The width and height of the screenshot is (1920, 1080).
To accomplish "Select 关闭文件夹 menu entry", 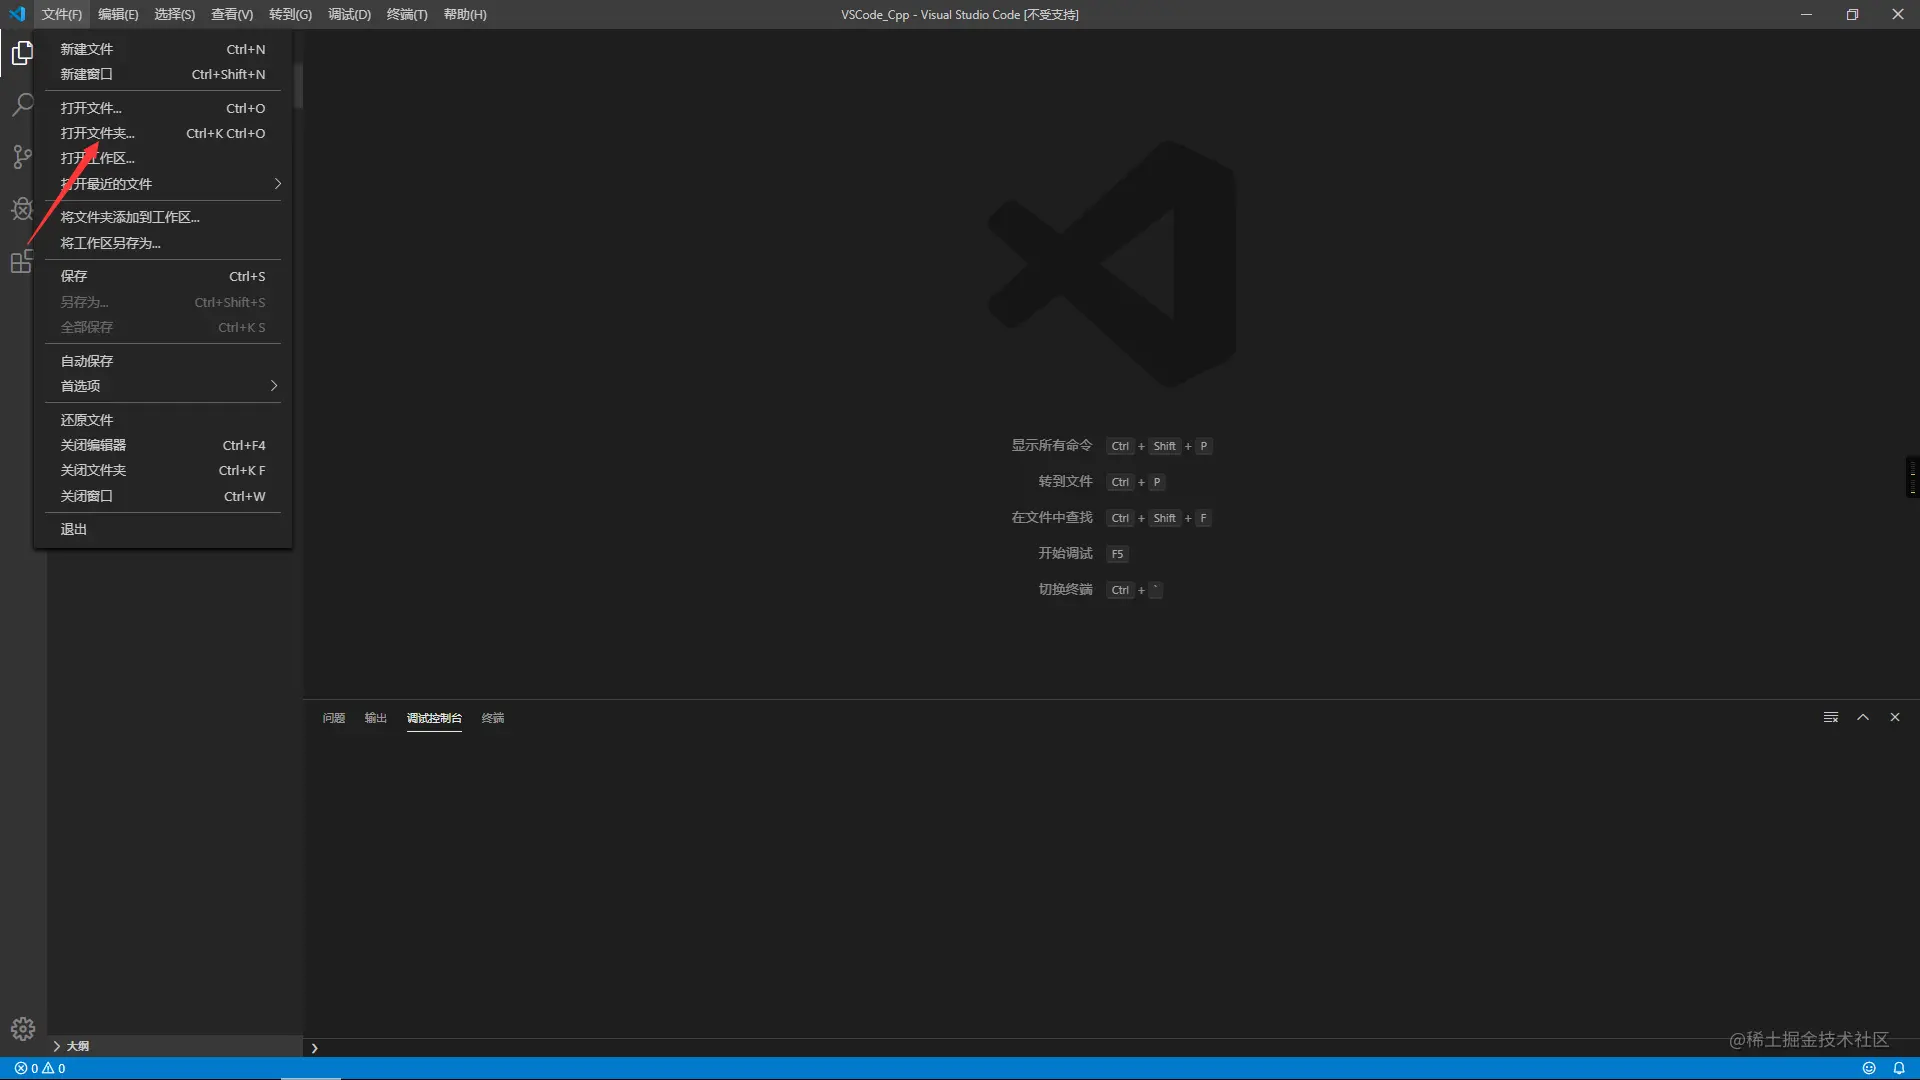I will 163,470.
